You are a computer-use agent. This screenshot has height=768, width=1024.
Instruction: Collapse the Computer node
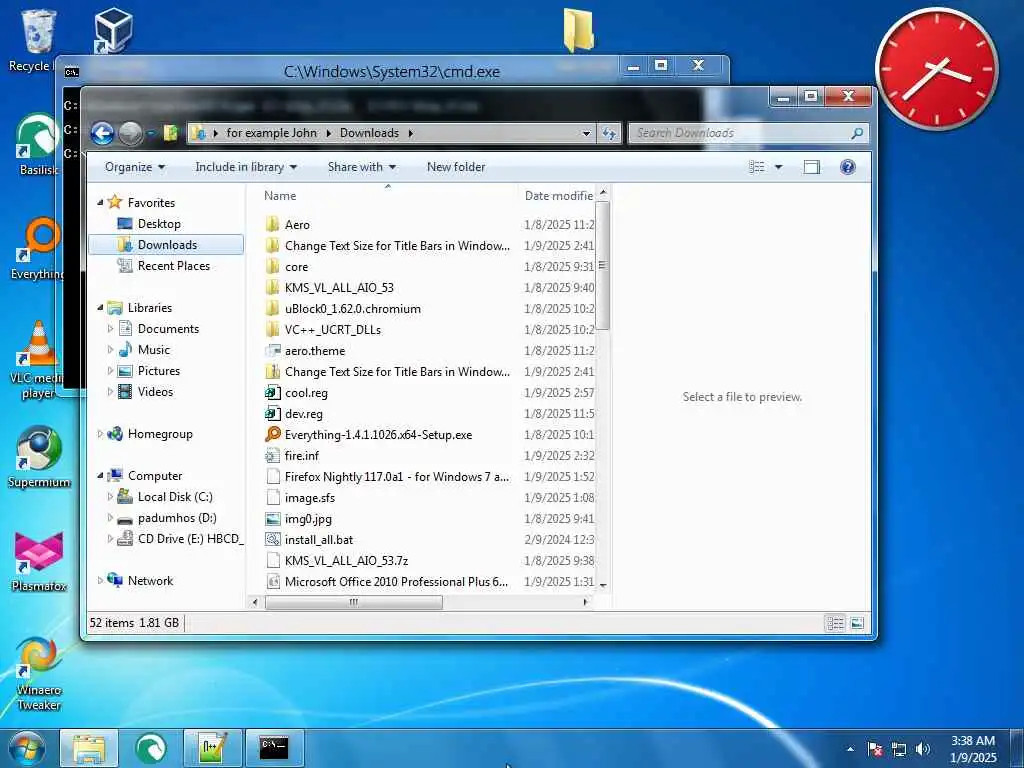[100, 475]
